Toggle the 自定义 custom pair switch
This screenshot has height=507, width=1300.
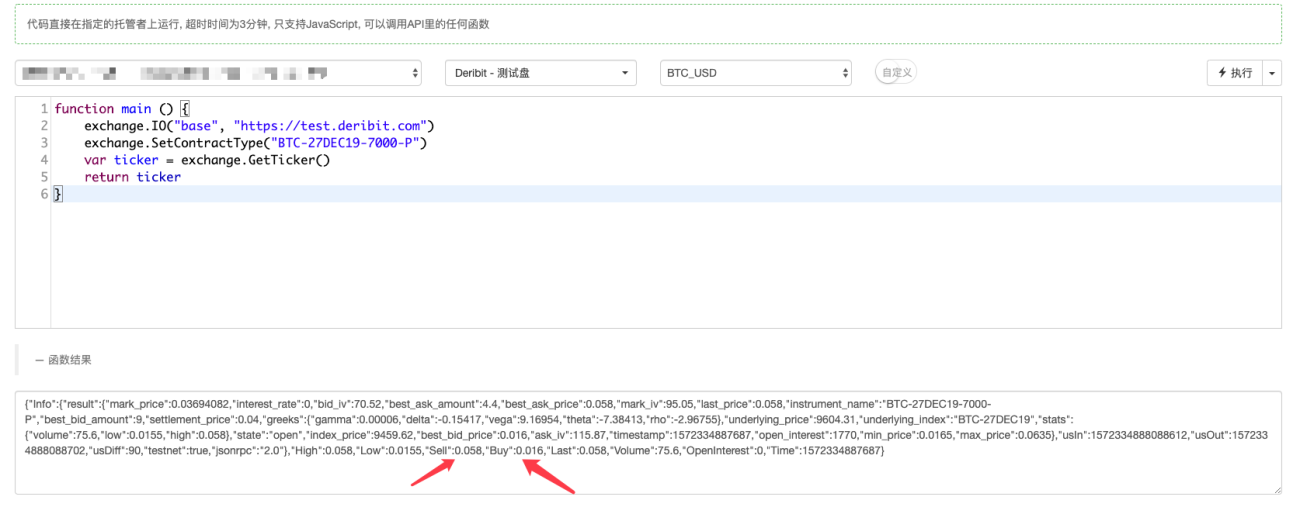896,72
